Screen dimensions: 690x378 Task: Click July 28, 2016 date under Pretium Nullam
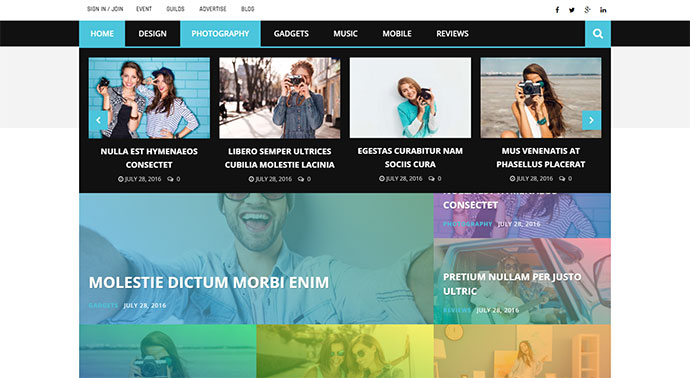498,310
